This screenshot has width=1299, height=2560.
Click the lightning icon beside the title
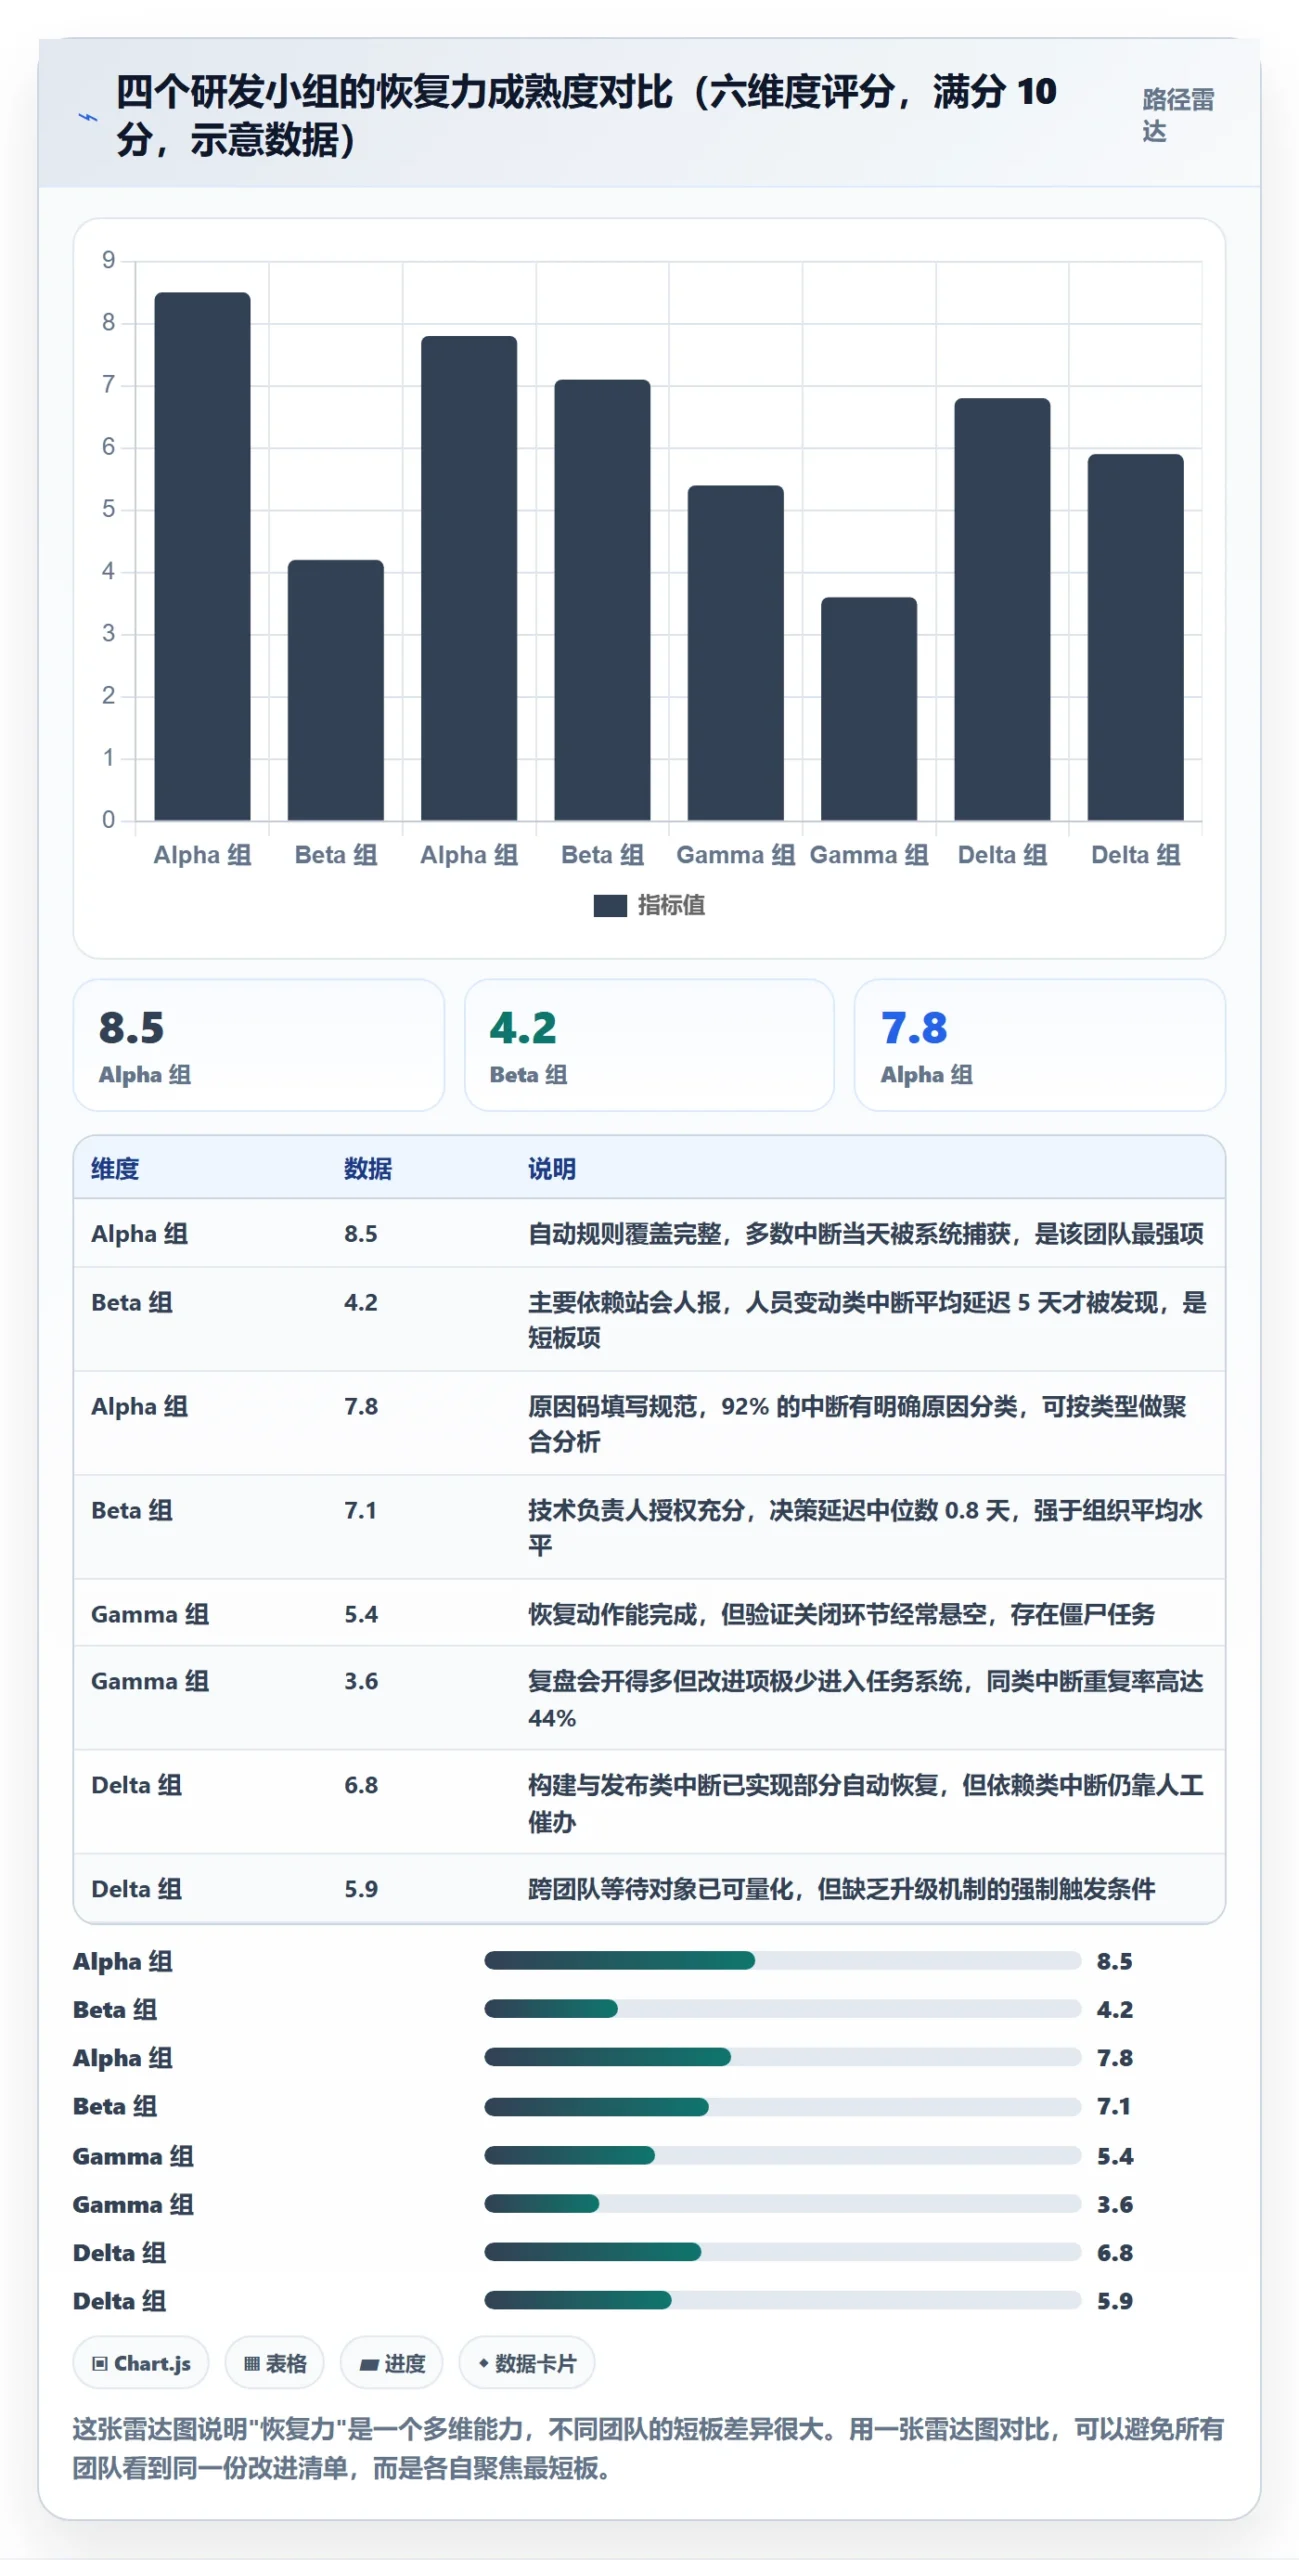88,117
